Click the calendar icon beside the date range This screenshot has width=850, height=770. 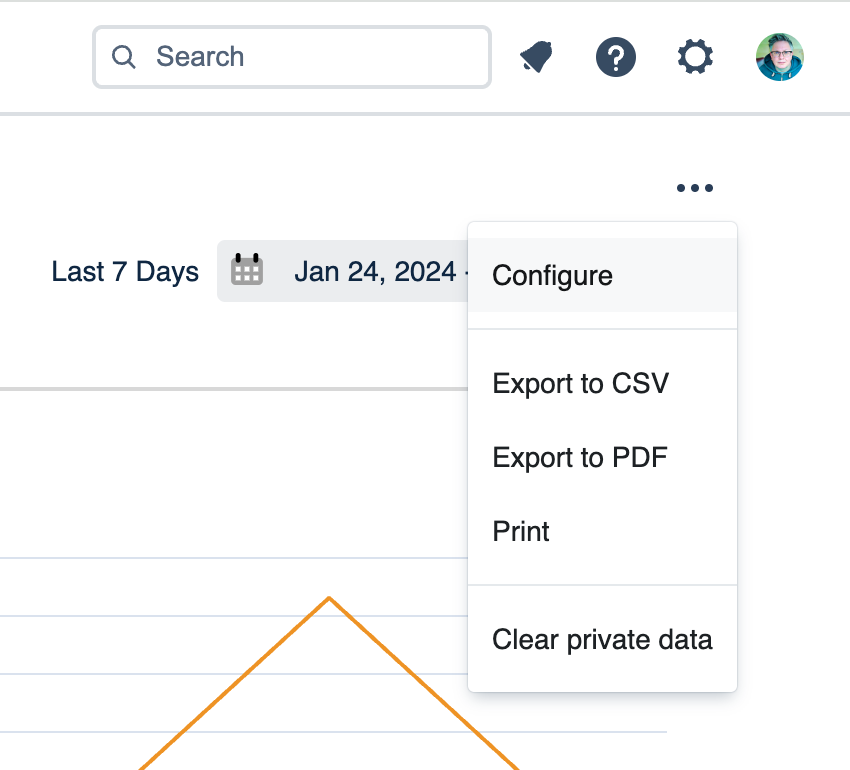pyautogui.click(x=247, y=270)
